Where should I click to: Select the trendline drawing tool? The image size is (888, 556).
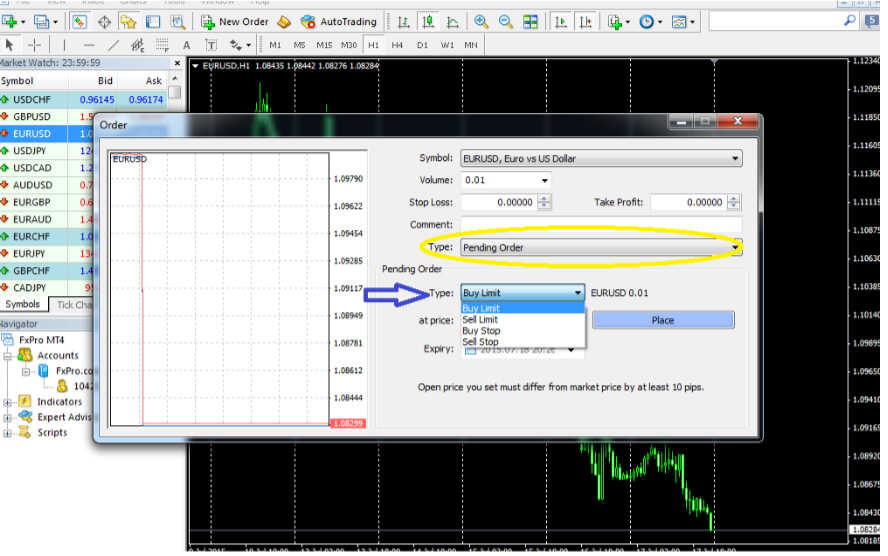114,45
